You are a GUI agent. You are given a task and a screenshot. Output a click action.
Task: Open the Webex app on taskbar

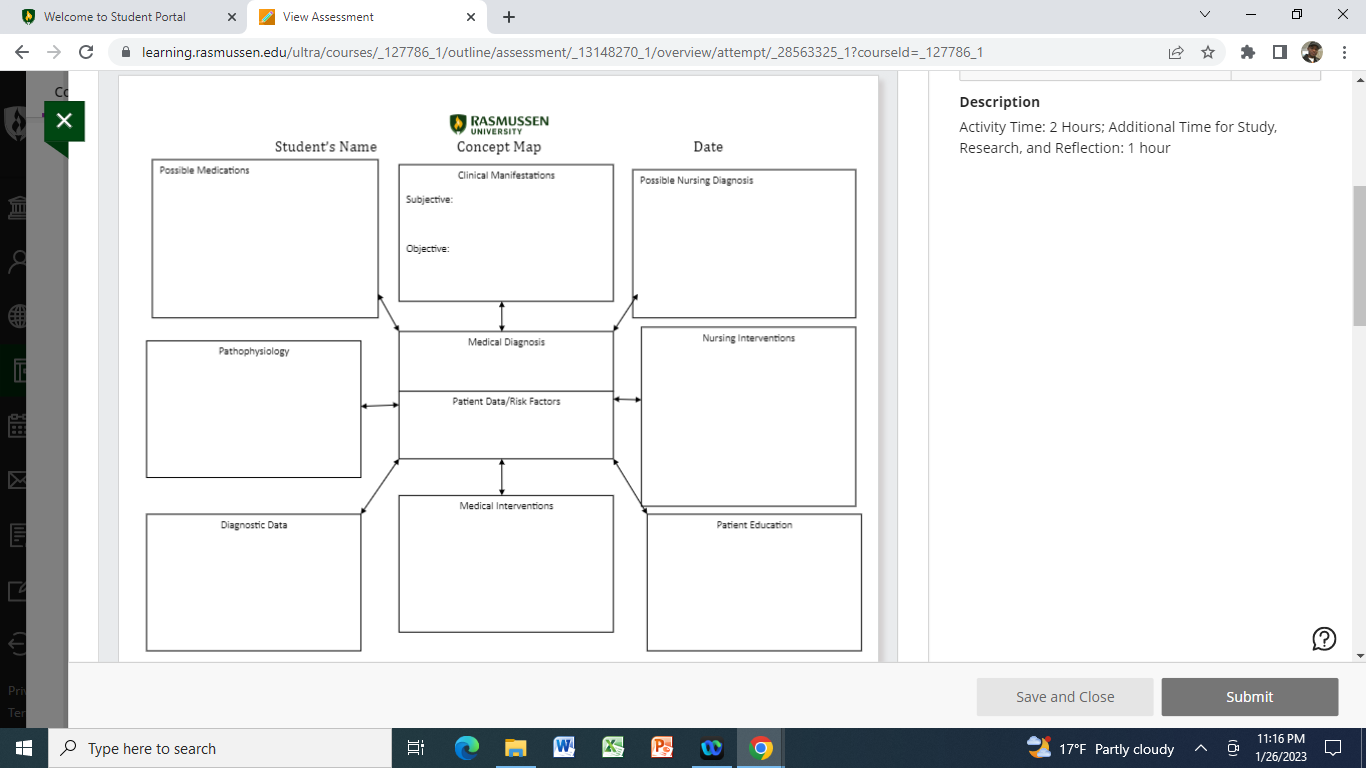click(x=712, y=748)
